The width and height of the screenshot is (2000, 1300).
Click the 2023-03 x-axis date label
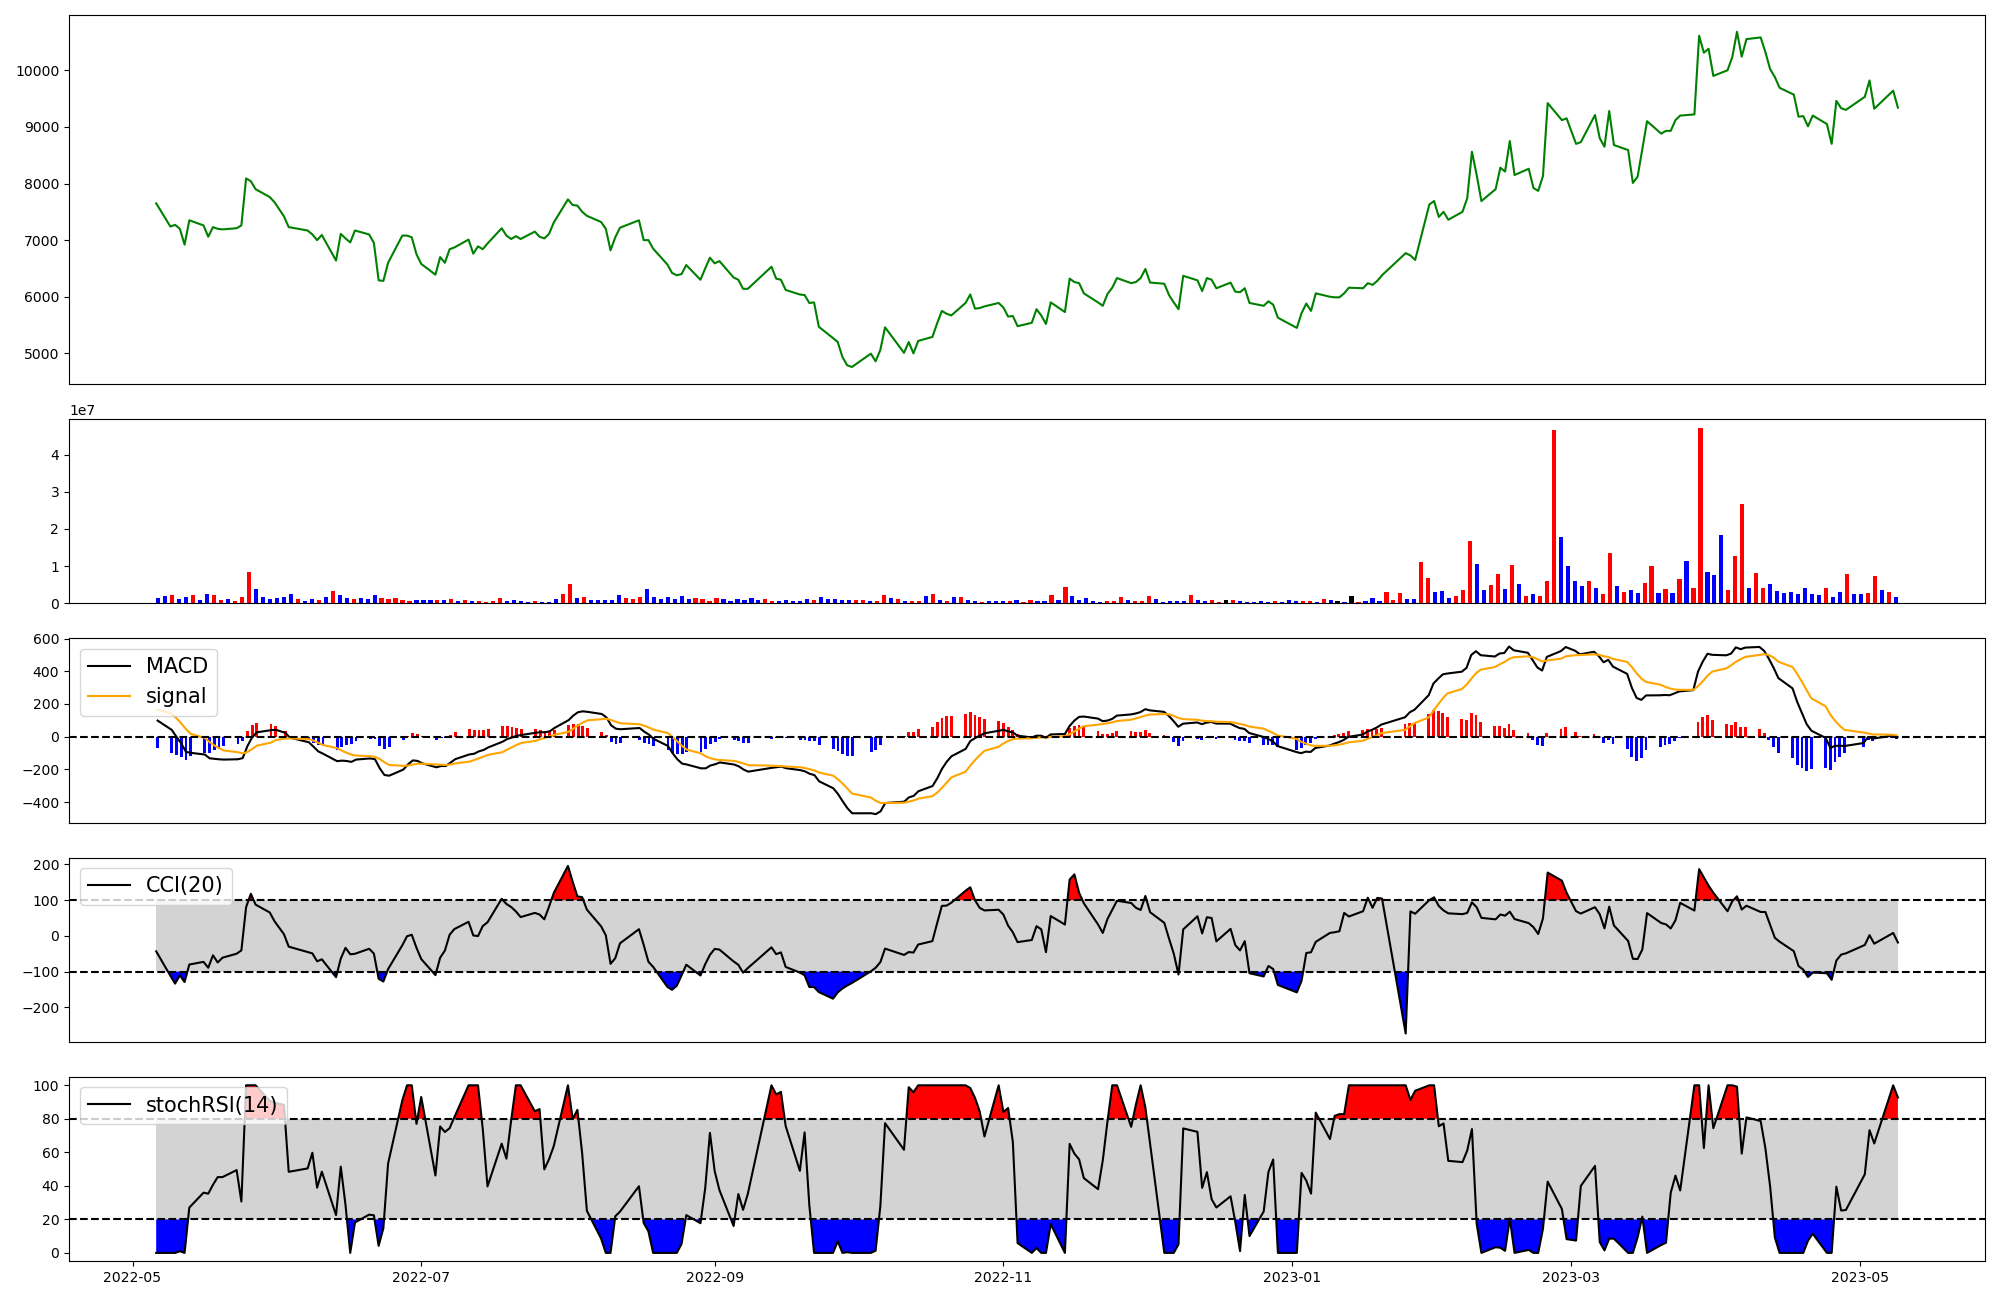[x=1571, y=1277]
